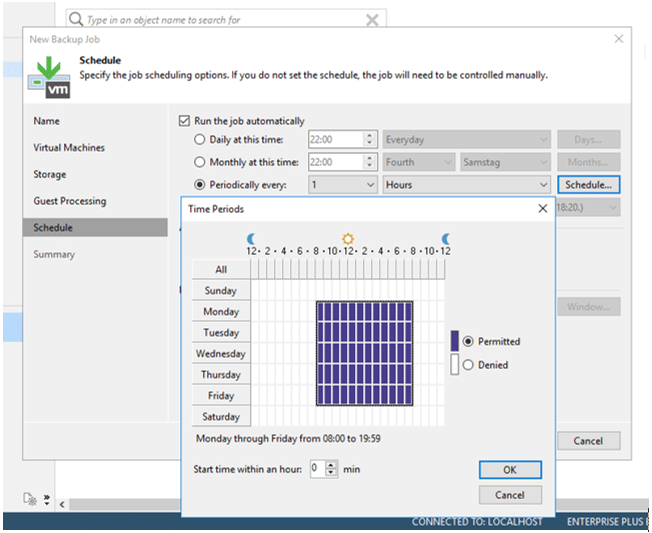The width and height of the screenshot is (652, 533).
Task: Click the purple Permitted color swatch
Action: pyautogui.click(x=455, y=341)
